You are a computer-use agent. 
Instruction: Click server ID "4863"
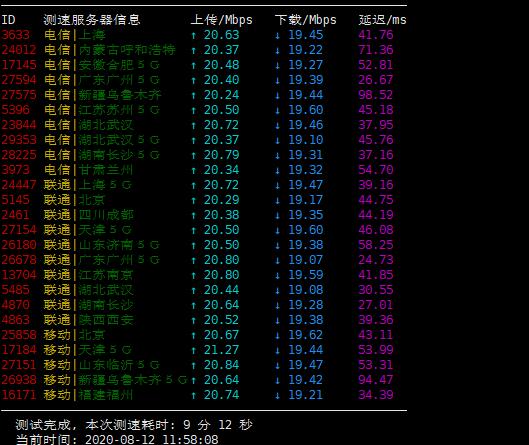click(16, 320)
